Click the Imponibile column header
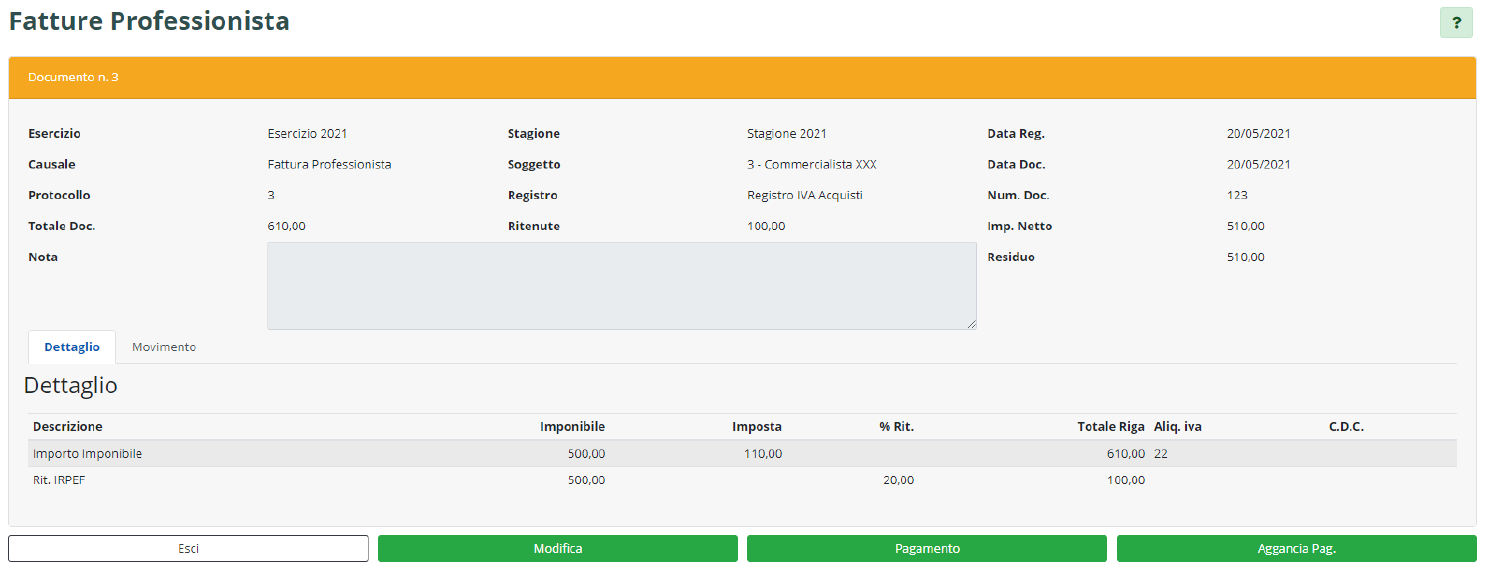1488x579 pixels. 572,427
